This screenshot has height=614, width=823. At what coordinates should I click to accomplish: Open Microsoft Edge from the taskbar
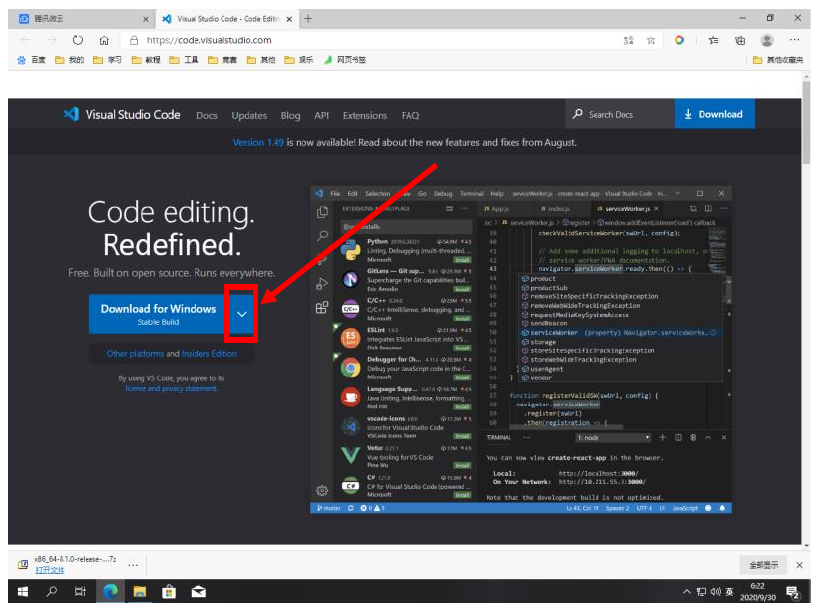110,592
